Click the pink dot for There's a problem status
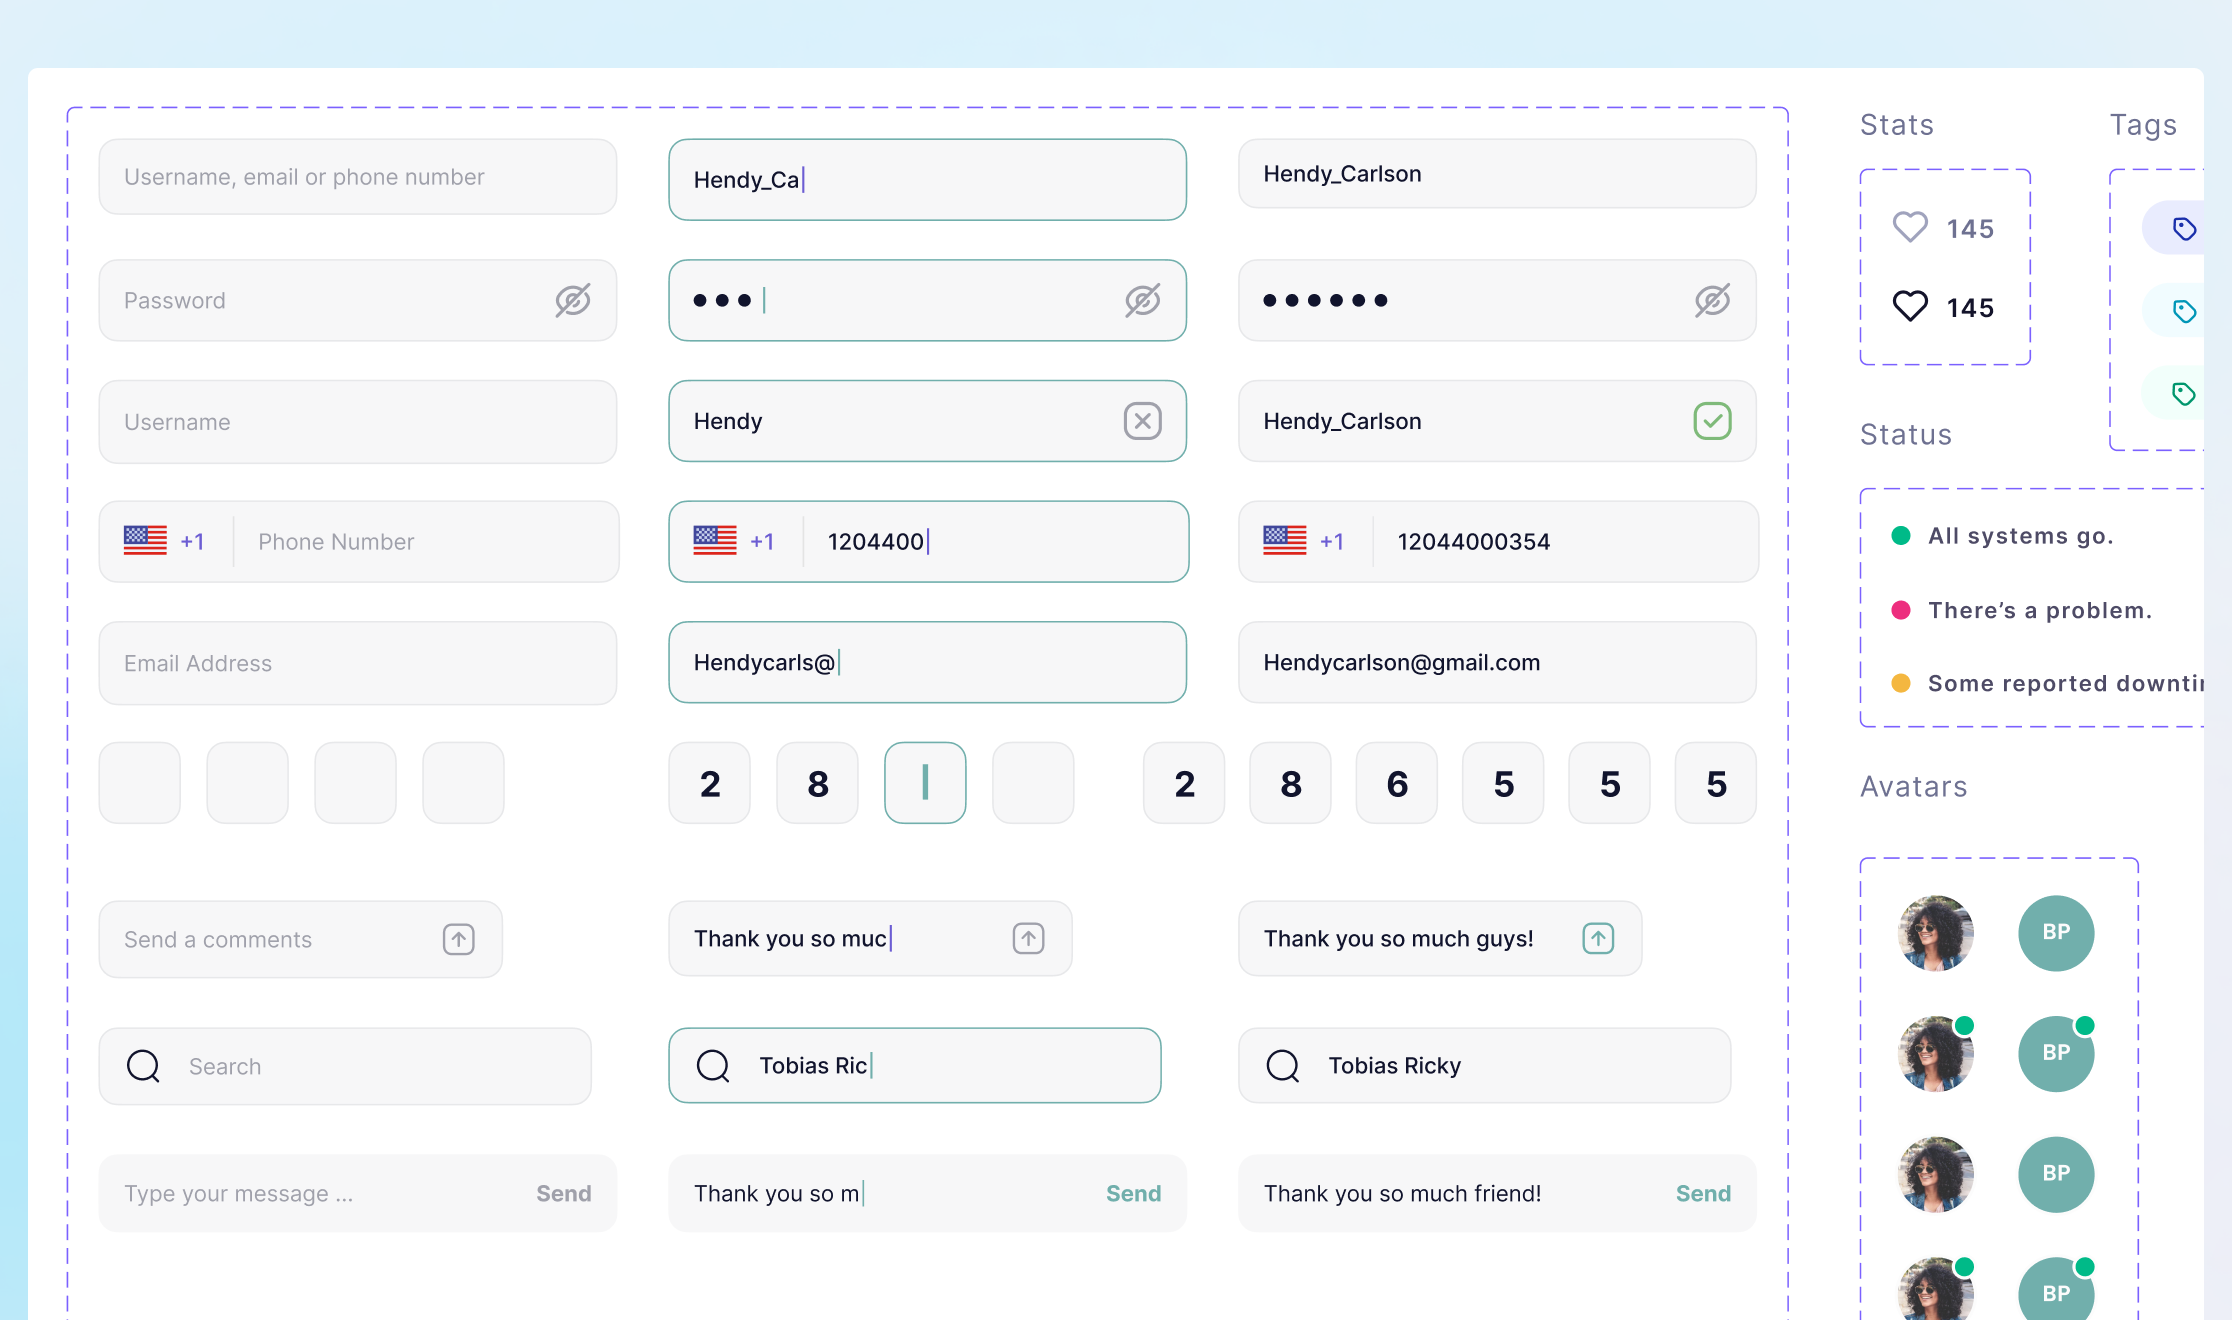The height and width of the screenshot is (1320, 2232). point(1901,610)
